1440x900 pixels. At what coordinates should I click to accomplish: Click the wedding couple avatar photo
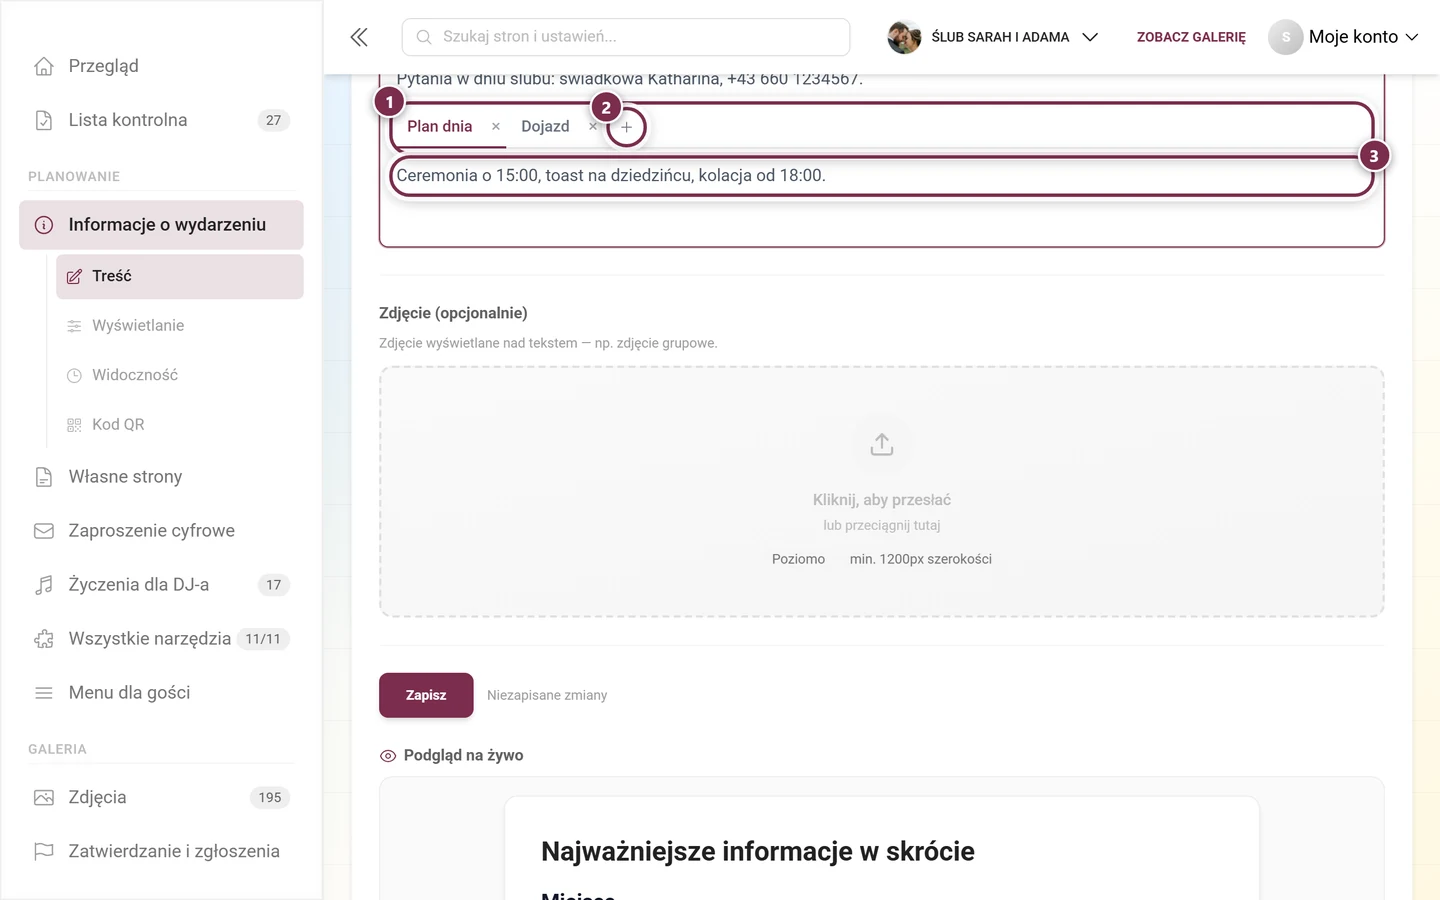[x=904, y=37]
